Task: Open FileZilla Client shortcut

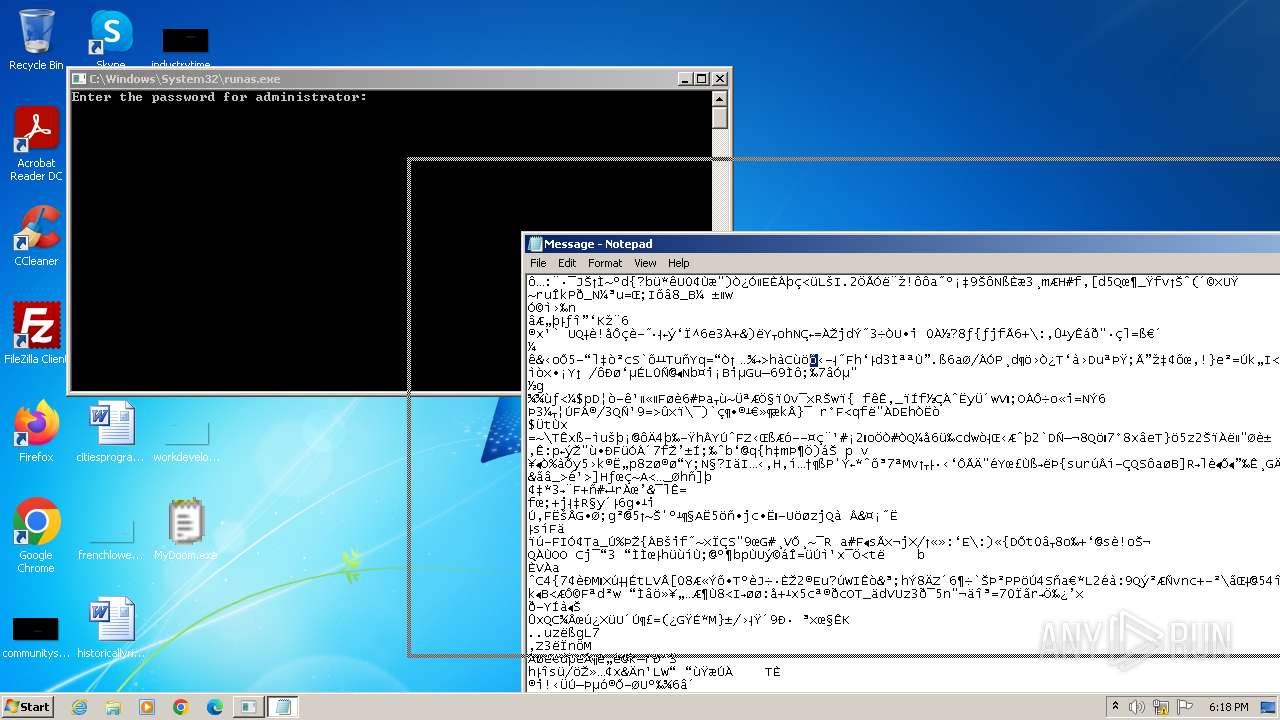Action: coord(36,333)
